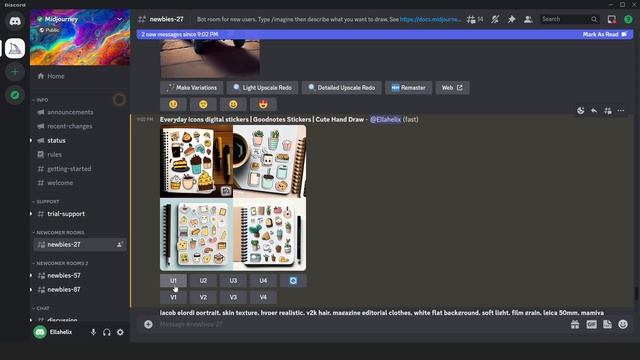Create thread icon on hovered message
The height and width of the screenshot is (360, 640).
tap(608, 111)
